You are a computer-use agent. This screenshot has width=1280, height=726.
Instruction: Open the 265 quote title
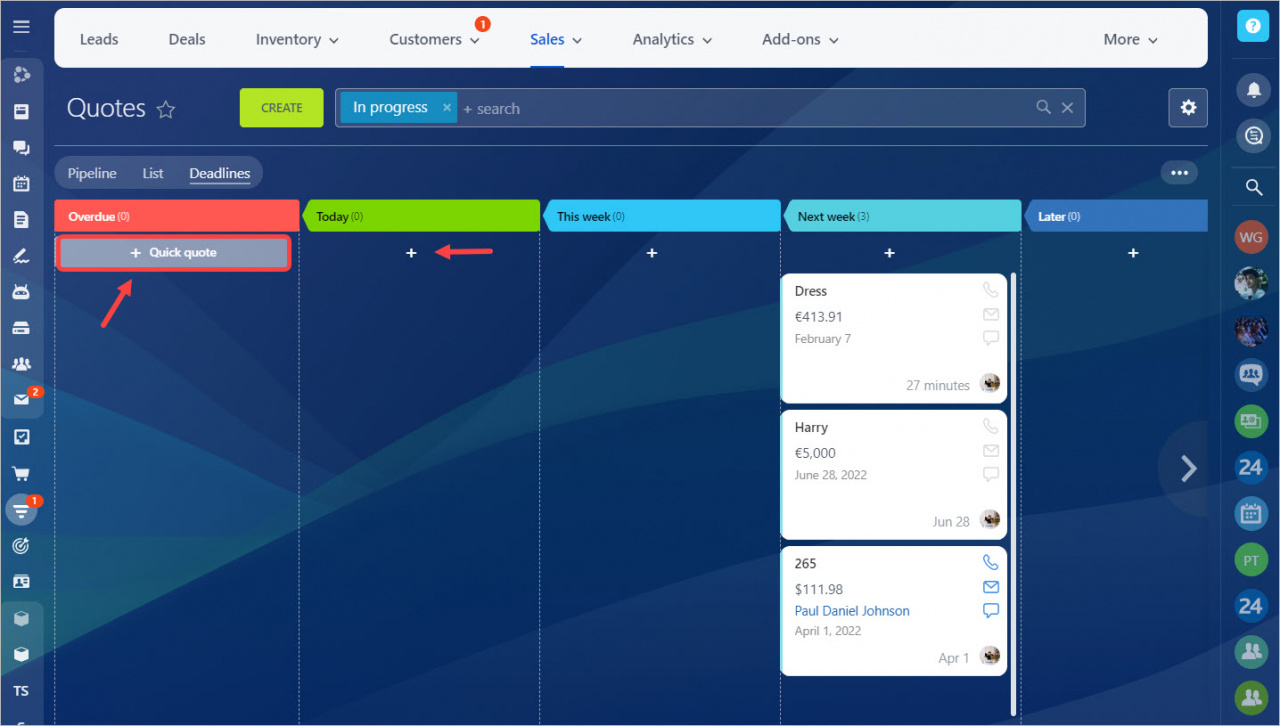(806, 563)
